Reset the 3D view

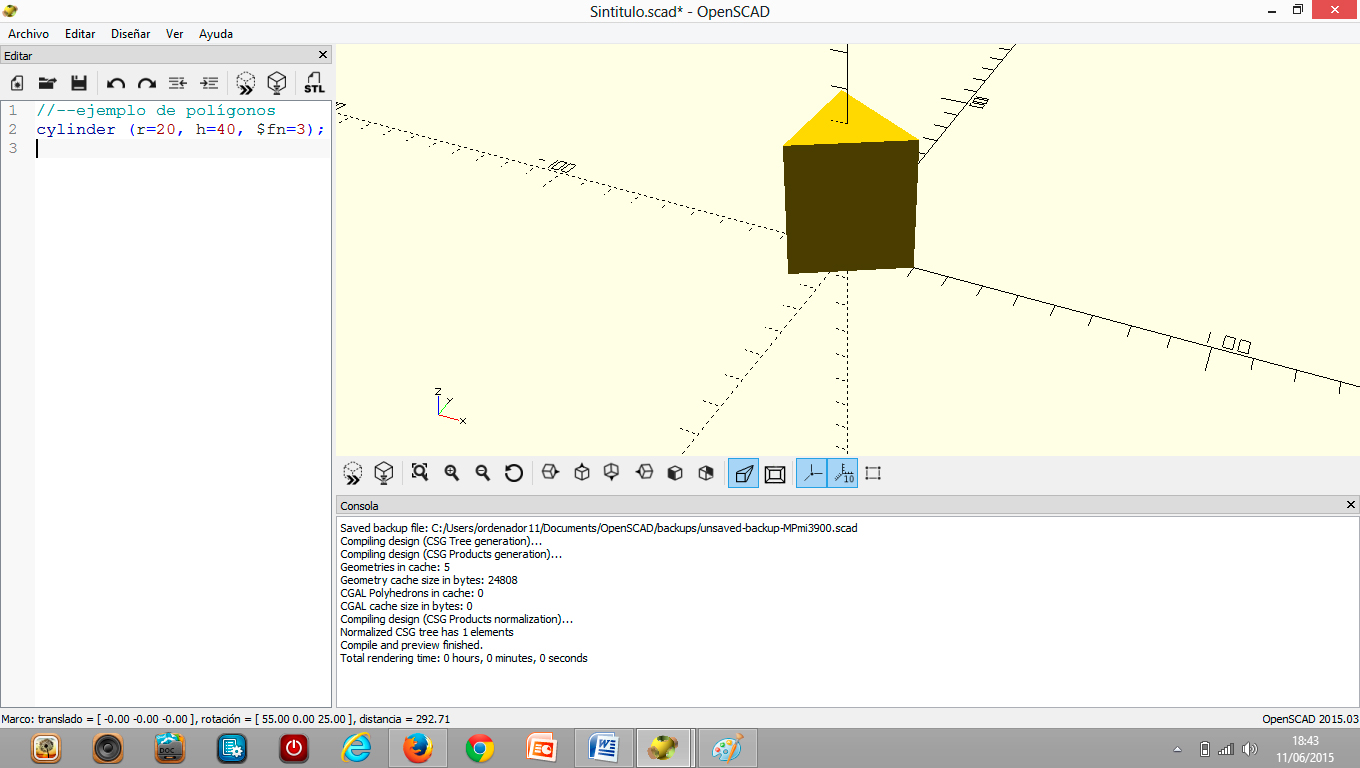point(514,473)
